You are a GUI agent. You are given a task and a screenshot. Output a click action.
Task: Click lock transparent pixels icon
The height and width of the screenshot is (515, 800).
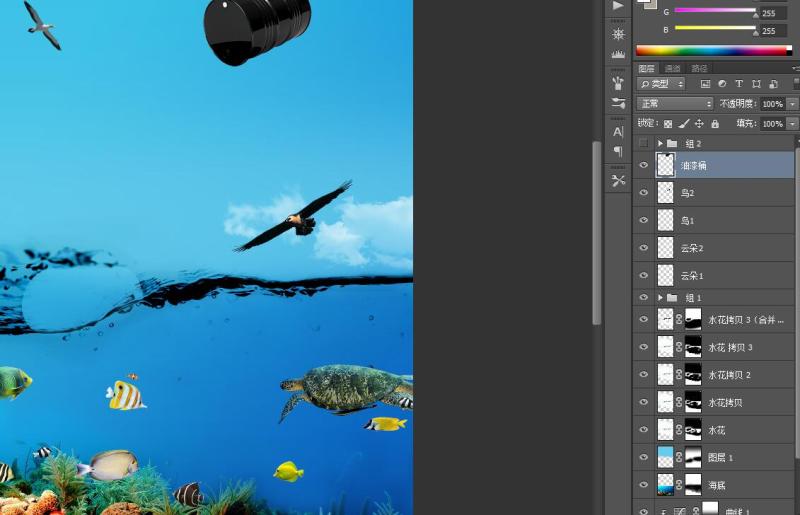point(668,124)
